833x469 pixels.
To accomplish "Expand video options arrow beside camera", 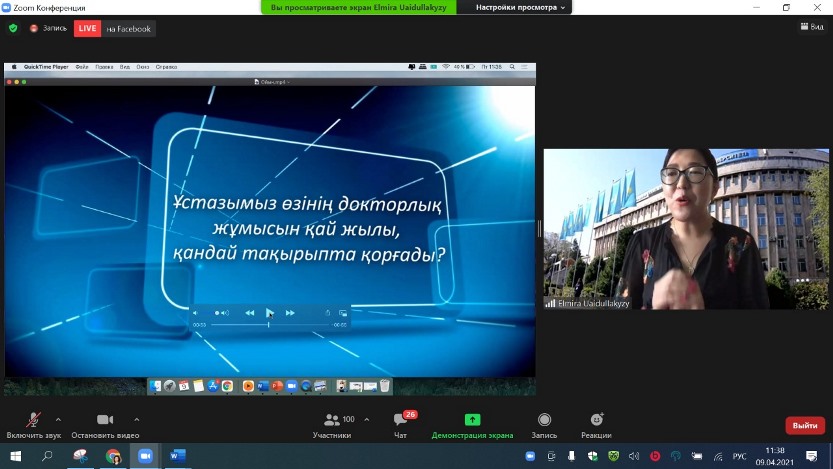I will 137,419.
